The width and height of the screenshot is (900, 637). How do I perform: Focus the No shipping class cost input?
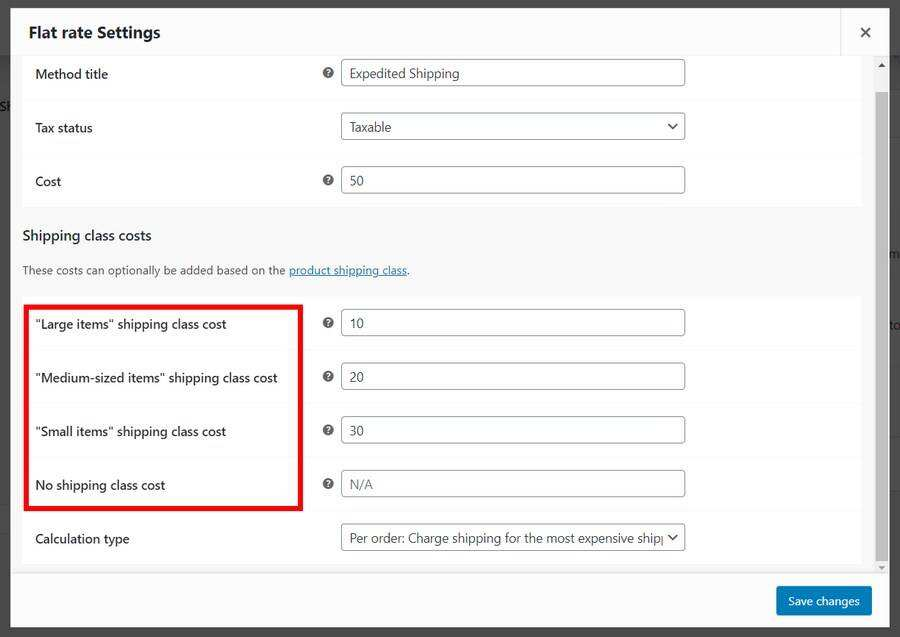tap(513, 484)
